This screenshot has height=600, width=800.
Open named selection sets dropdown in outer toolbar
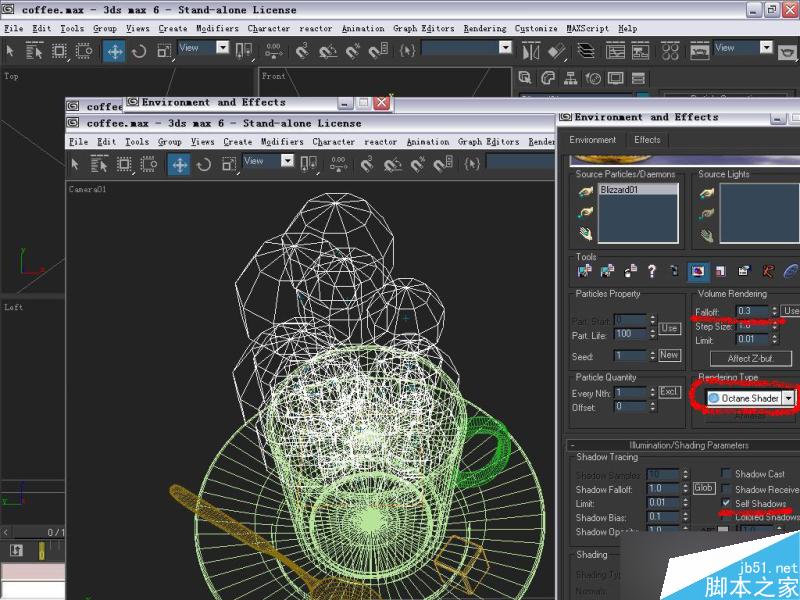pos(505,47)
